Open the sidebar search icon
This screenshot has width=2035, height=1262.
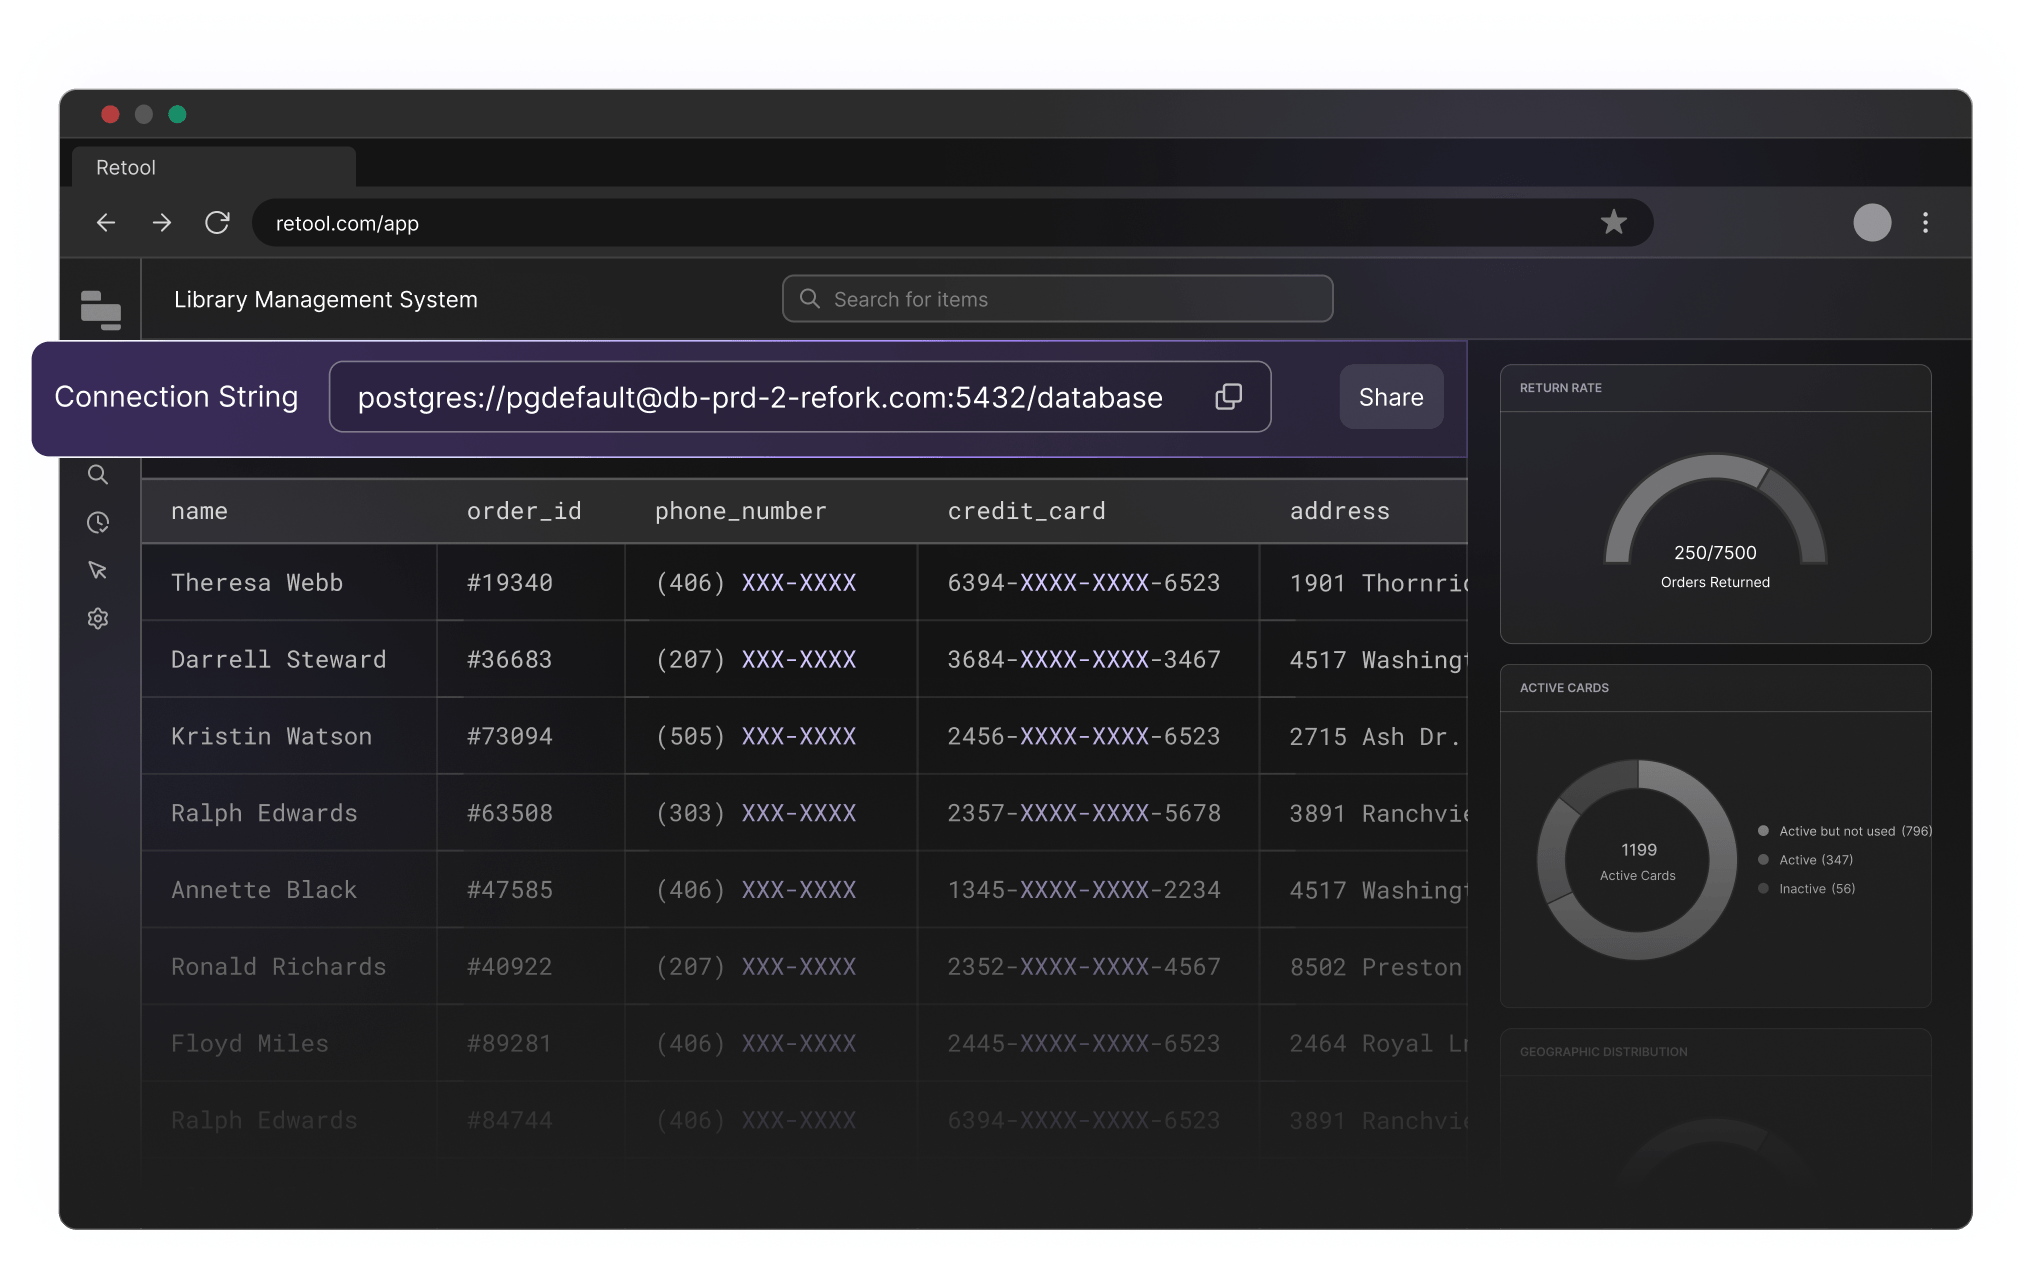[x=98, y=474]
